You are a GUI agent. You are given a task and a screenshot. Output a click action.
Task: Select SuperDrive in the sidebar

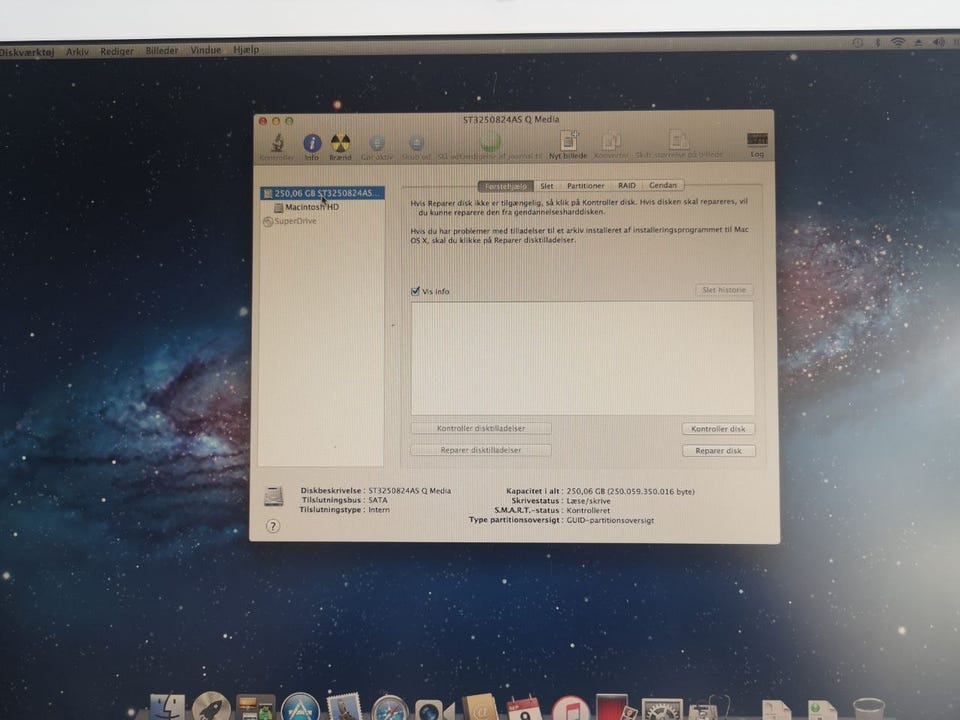point(290,221)
